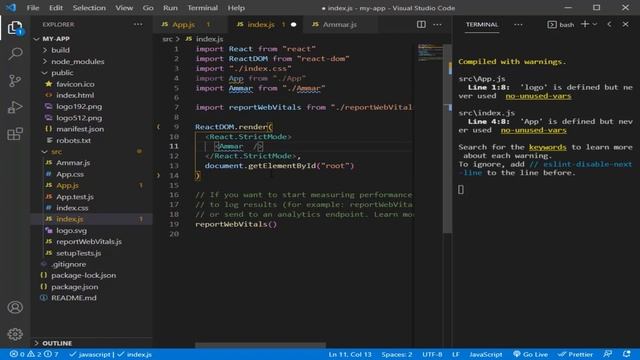Fold the ReactDOM.render block at line 9
Viewport: 640px width, 360px height.
pyautogui.click(x=158, y=127)
